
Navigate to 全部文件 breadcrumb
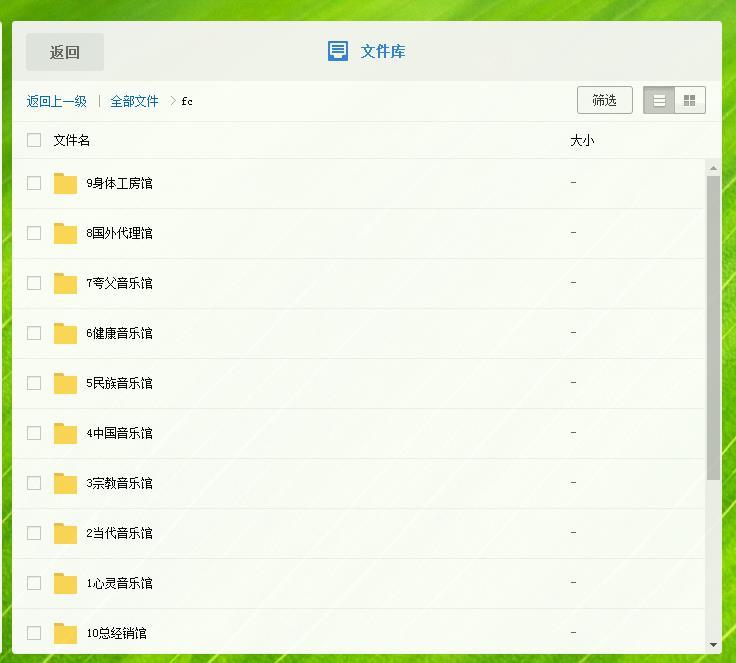[x=134, y=101]
